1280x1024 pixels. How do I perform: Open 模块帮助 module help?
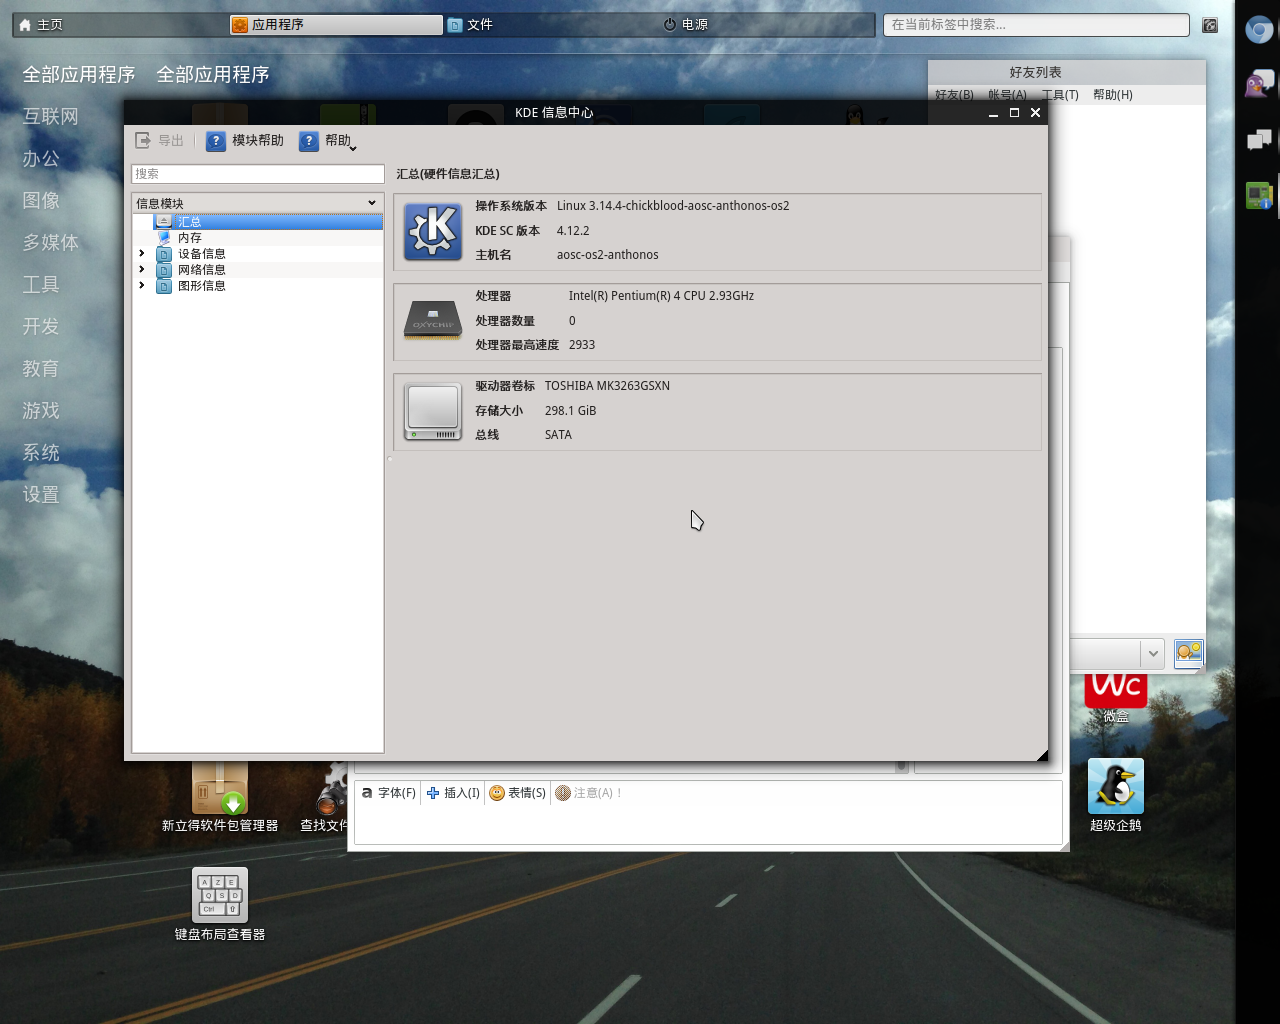point(245,141)
